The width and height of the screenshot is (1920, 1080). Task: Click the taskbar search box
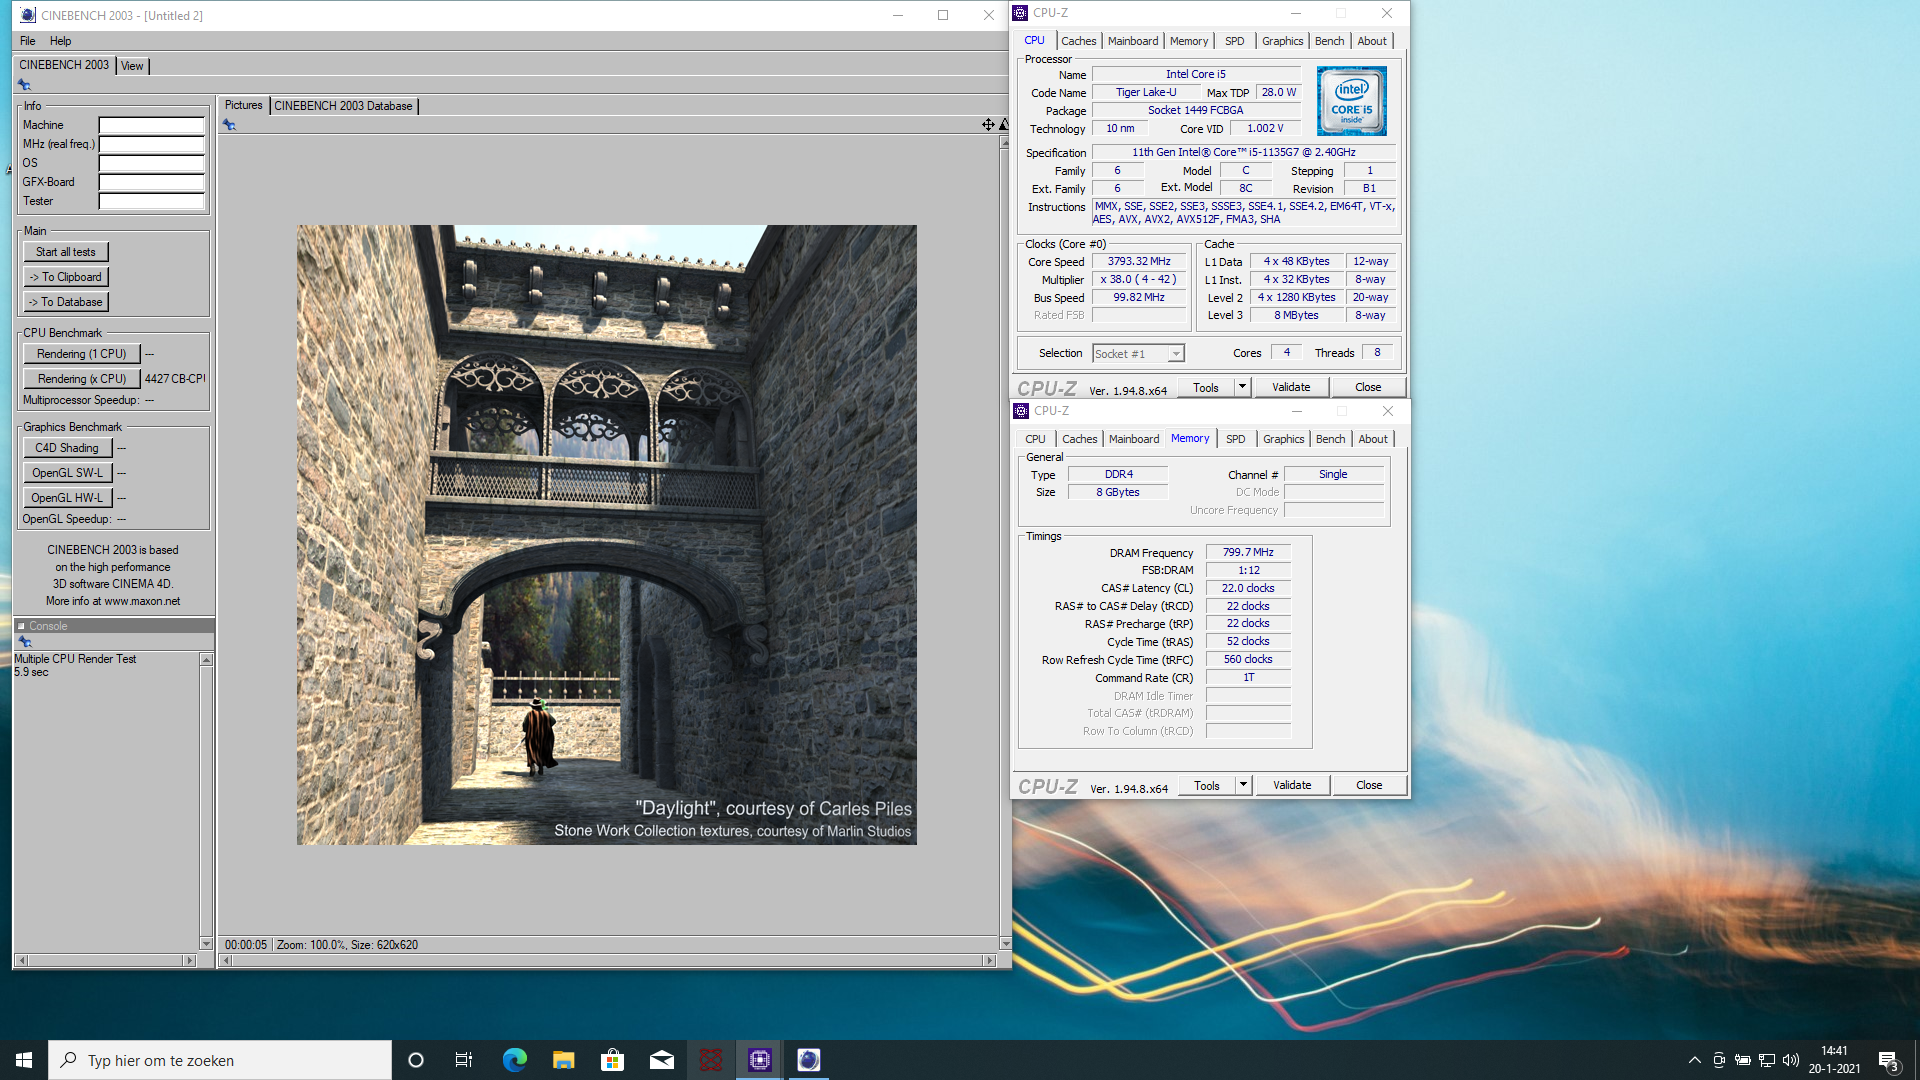coord(220,1060)
